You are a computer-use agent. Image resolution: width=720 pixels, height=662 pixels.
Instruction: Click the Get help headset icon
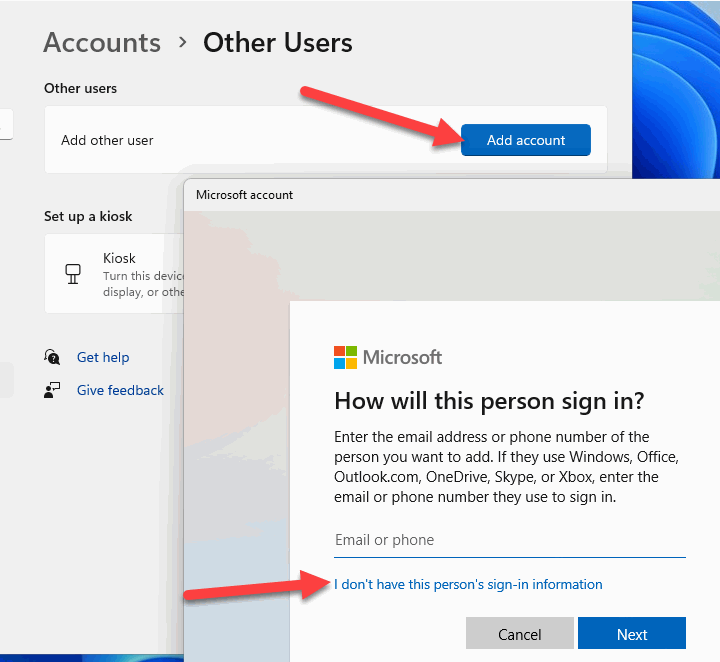pos(52,357)
